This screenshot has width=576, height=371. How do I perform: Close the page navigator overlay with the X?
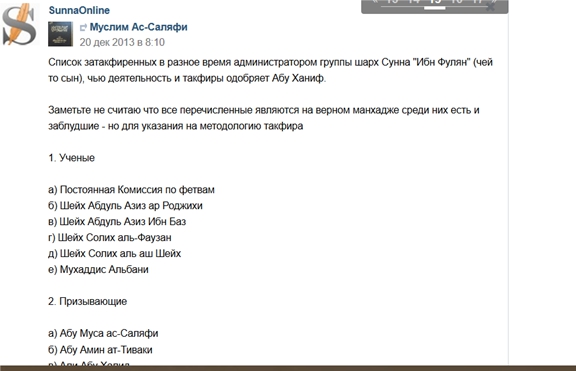[x=490, y=7]
